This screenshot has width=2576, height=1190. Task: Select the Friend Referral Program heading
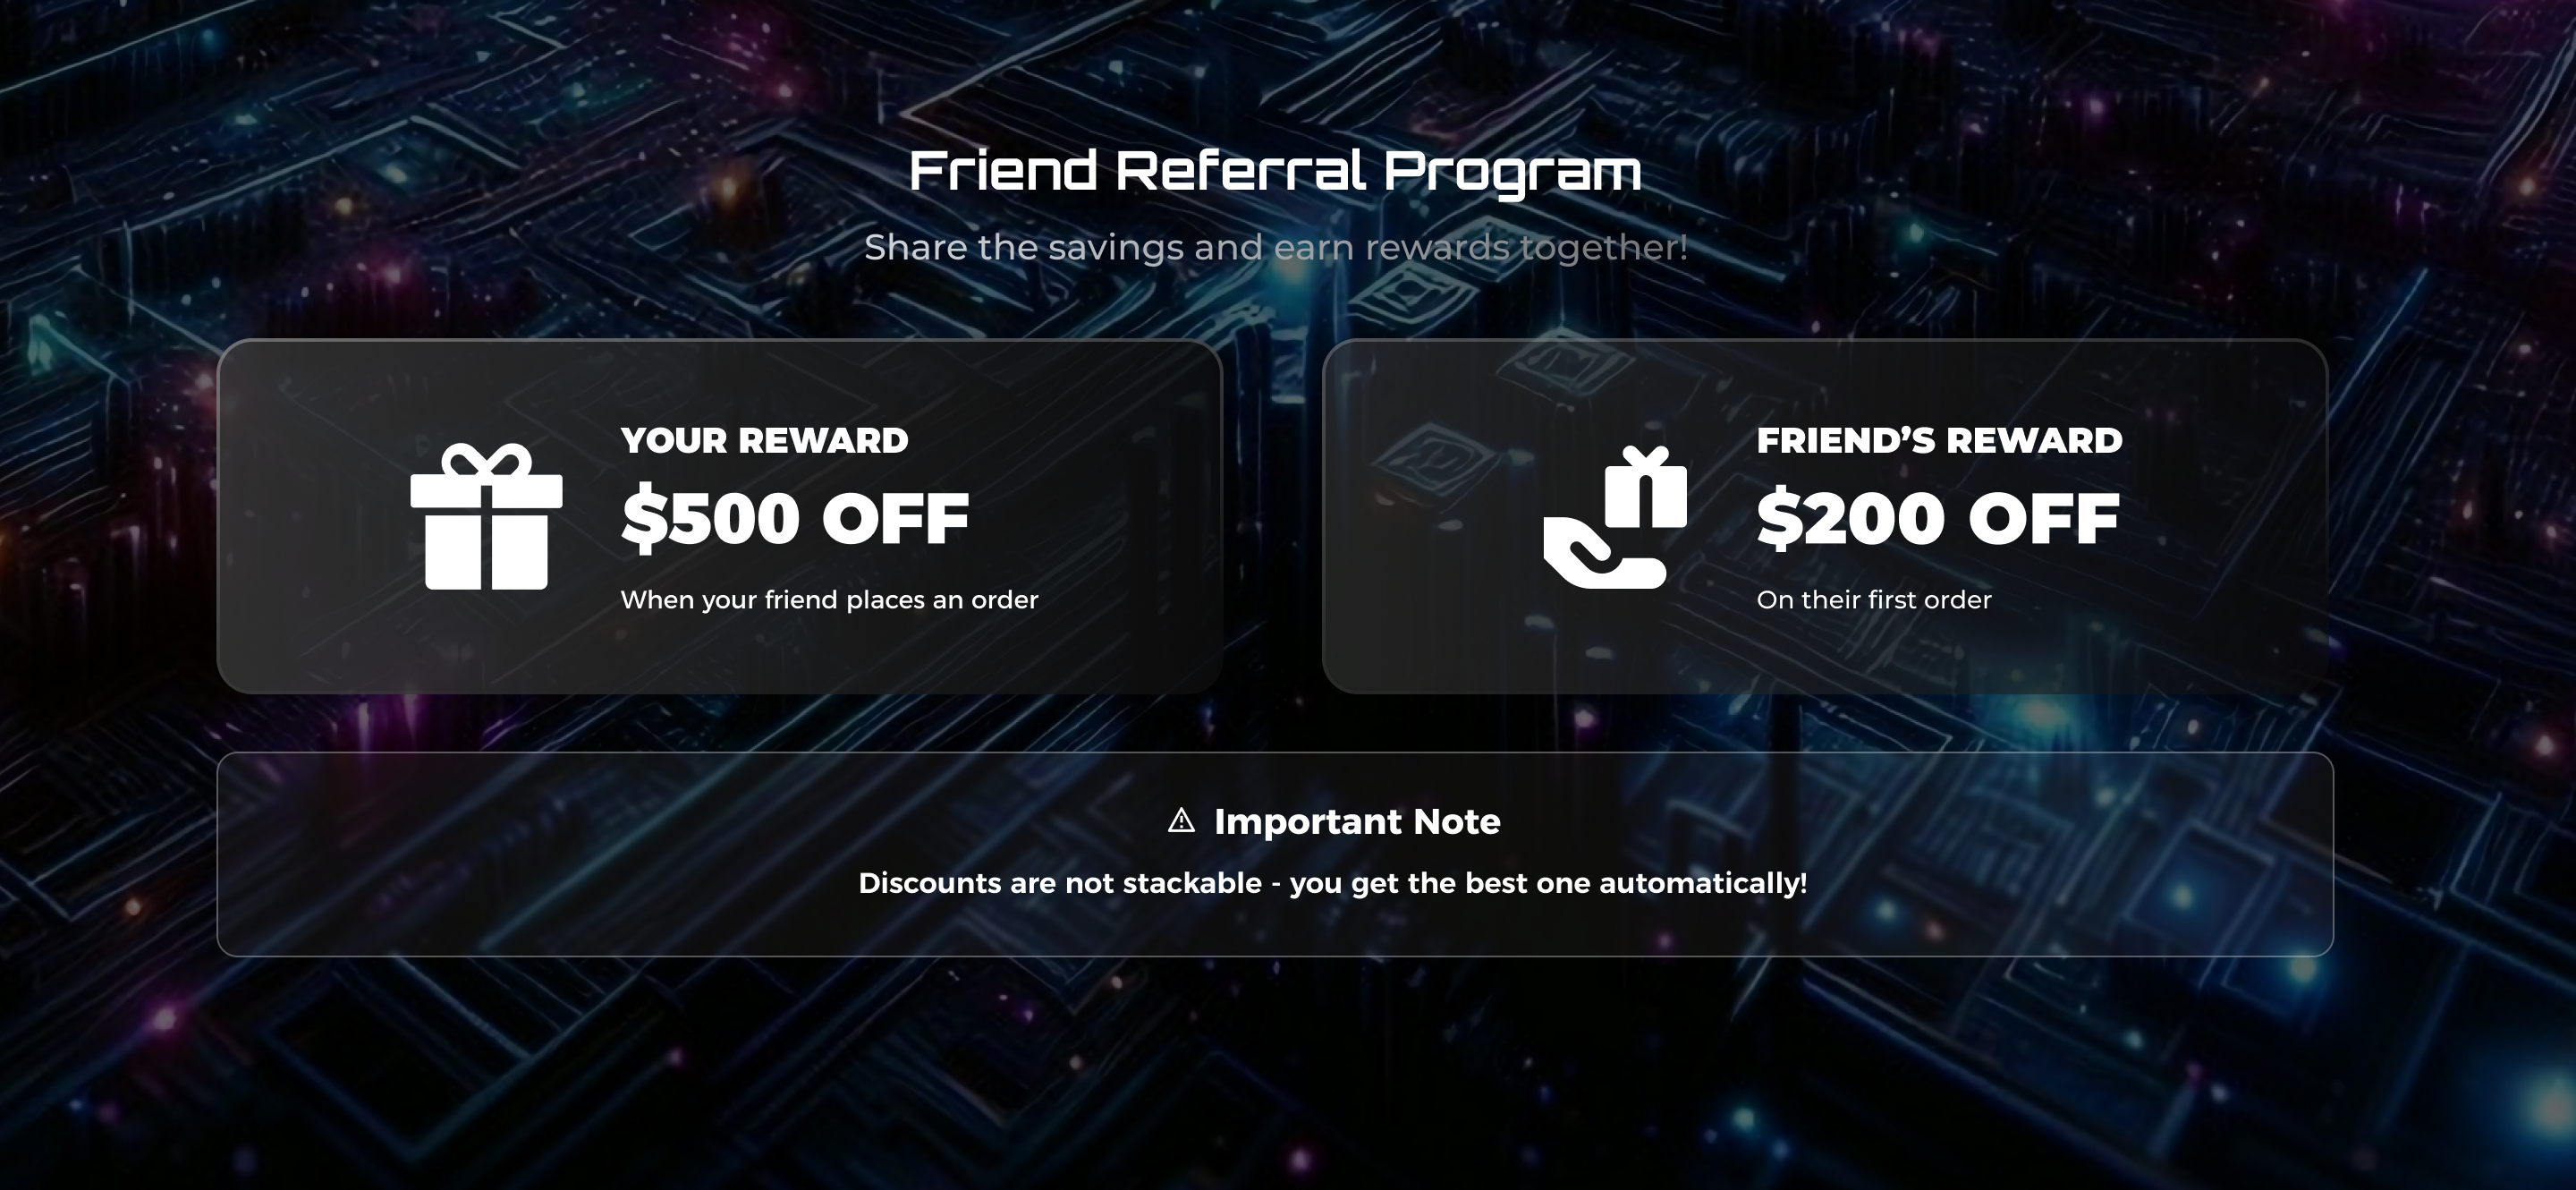coord(1275,171)
